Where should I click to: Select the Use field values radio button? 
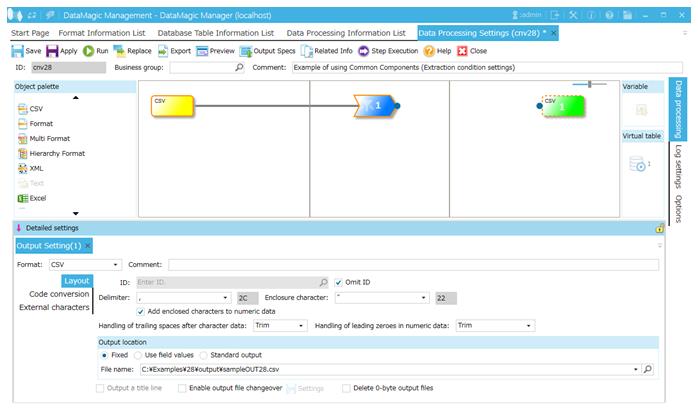click(139, 355)
